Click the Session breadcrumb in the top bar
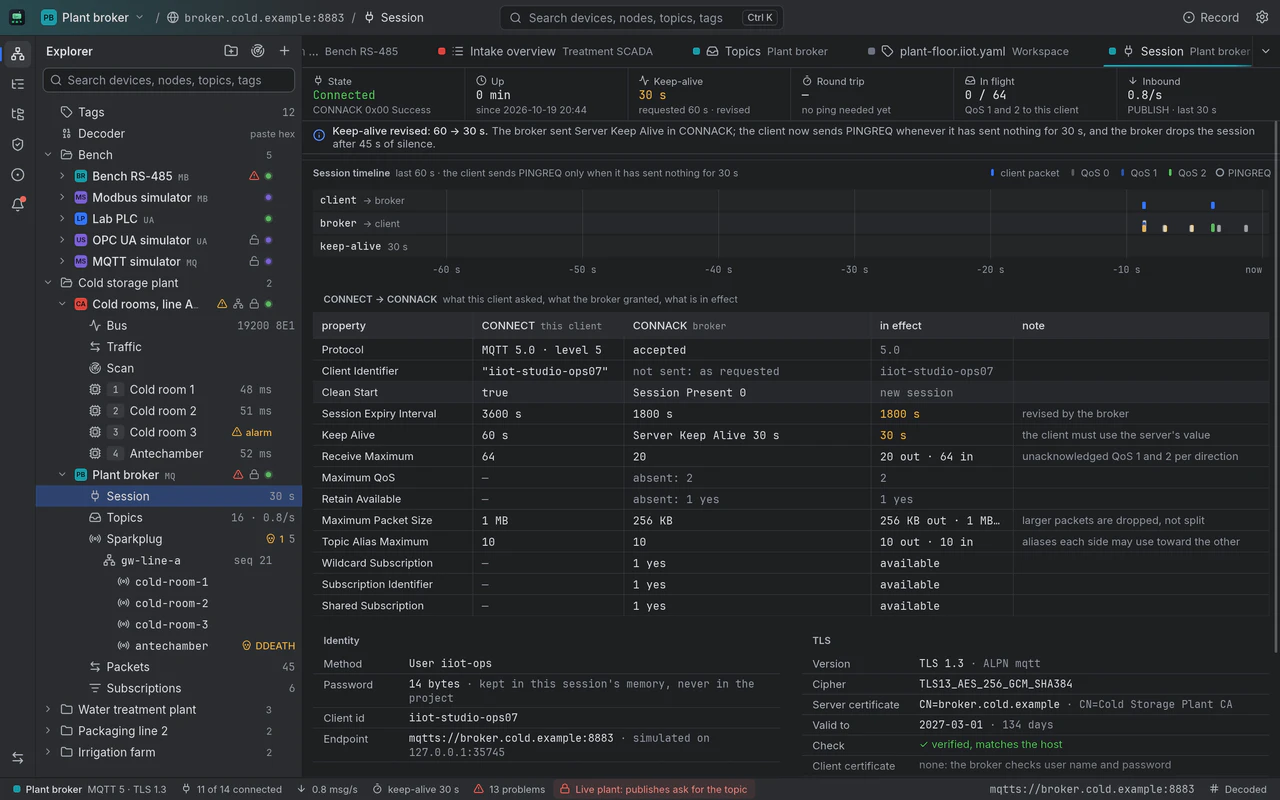 coord(394,17)
